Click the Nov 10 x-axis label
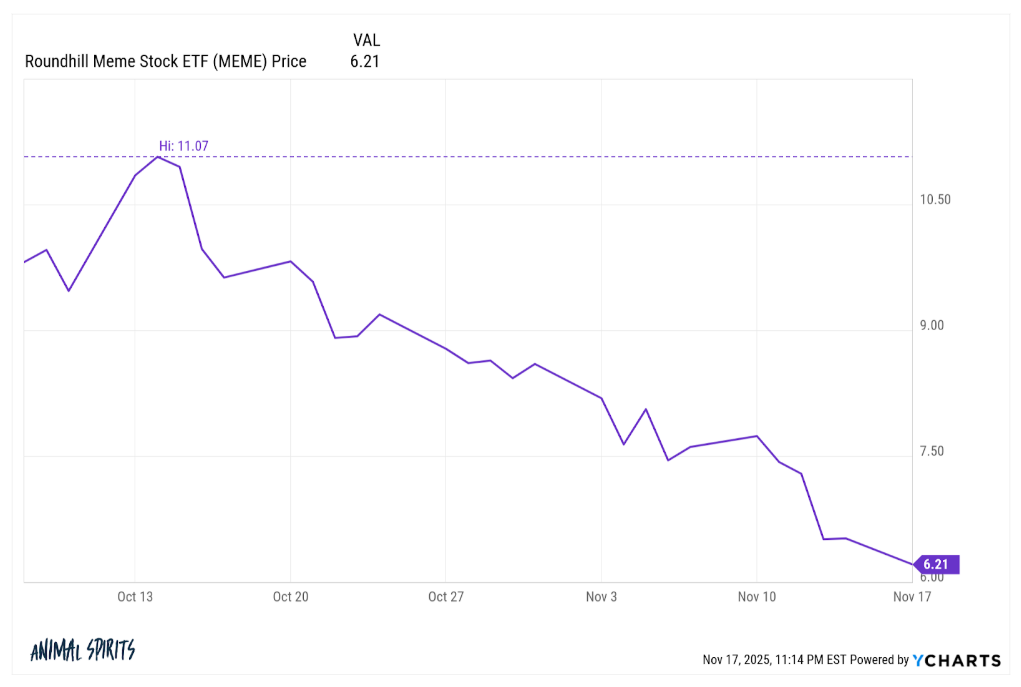The height and width of the screenshot is (687, 1021). (757, 598)
